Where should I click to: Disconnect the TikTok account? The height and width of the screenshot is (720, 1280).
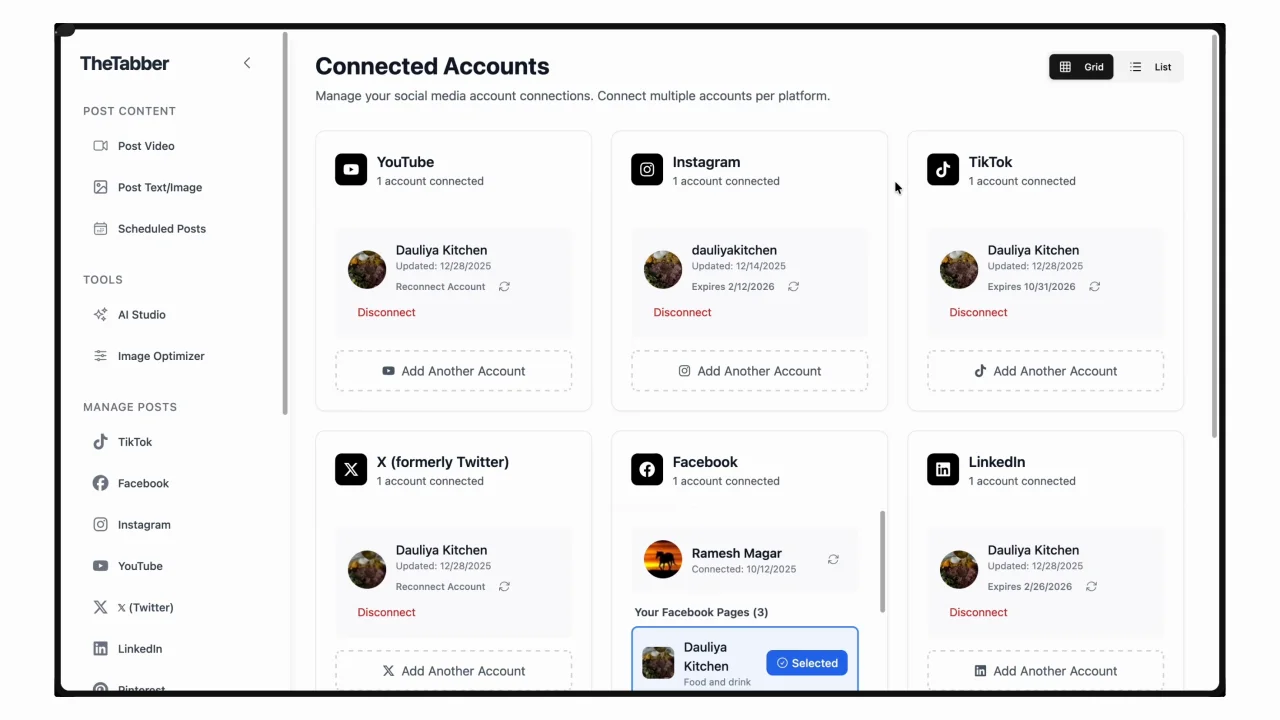click(x=978, y=312)
